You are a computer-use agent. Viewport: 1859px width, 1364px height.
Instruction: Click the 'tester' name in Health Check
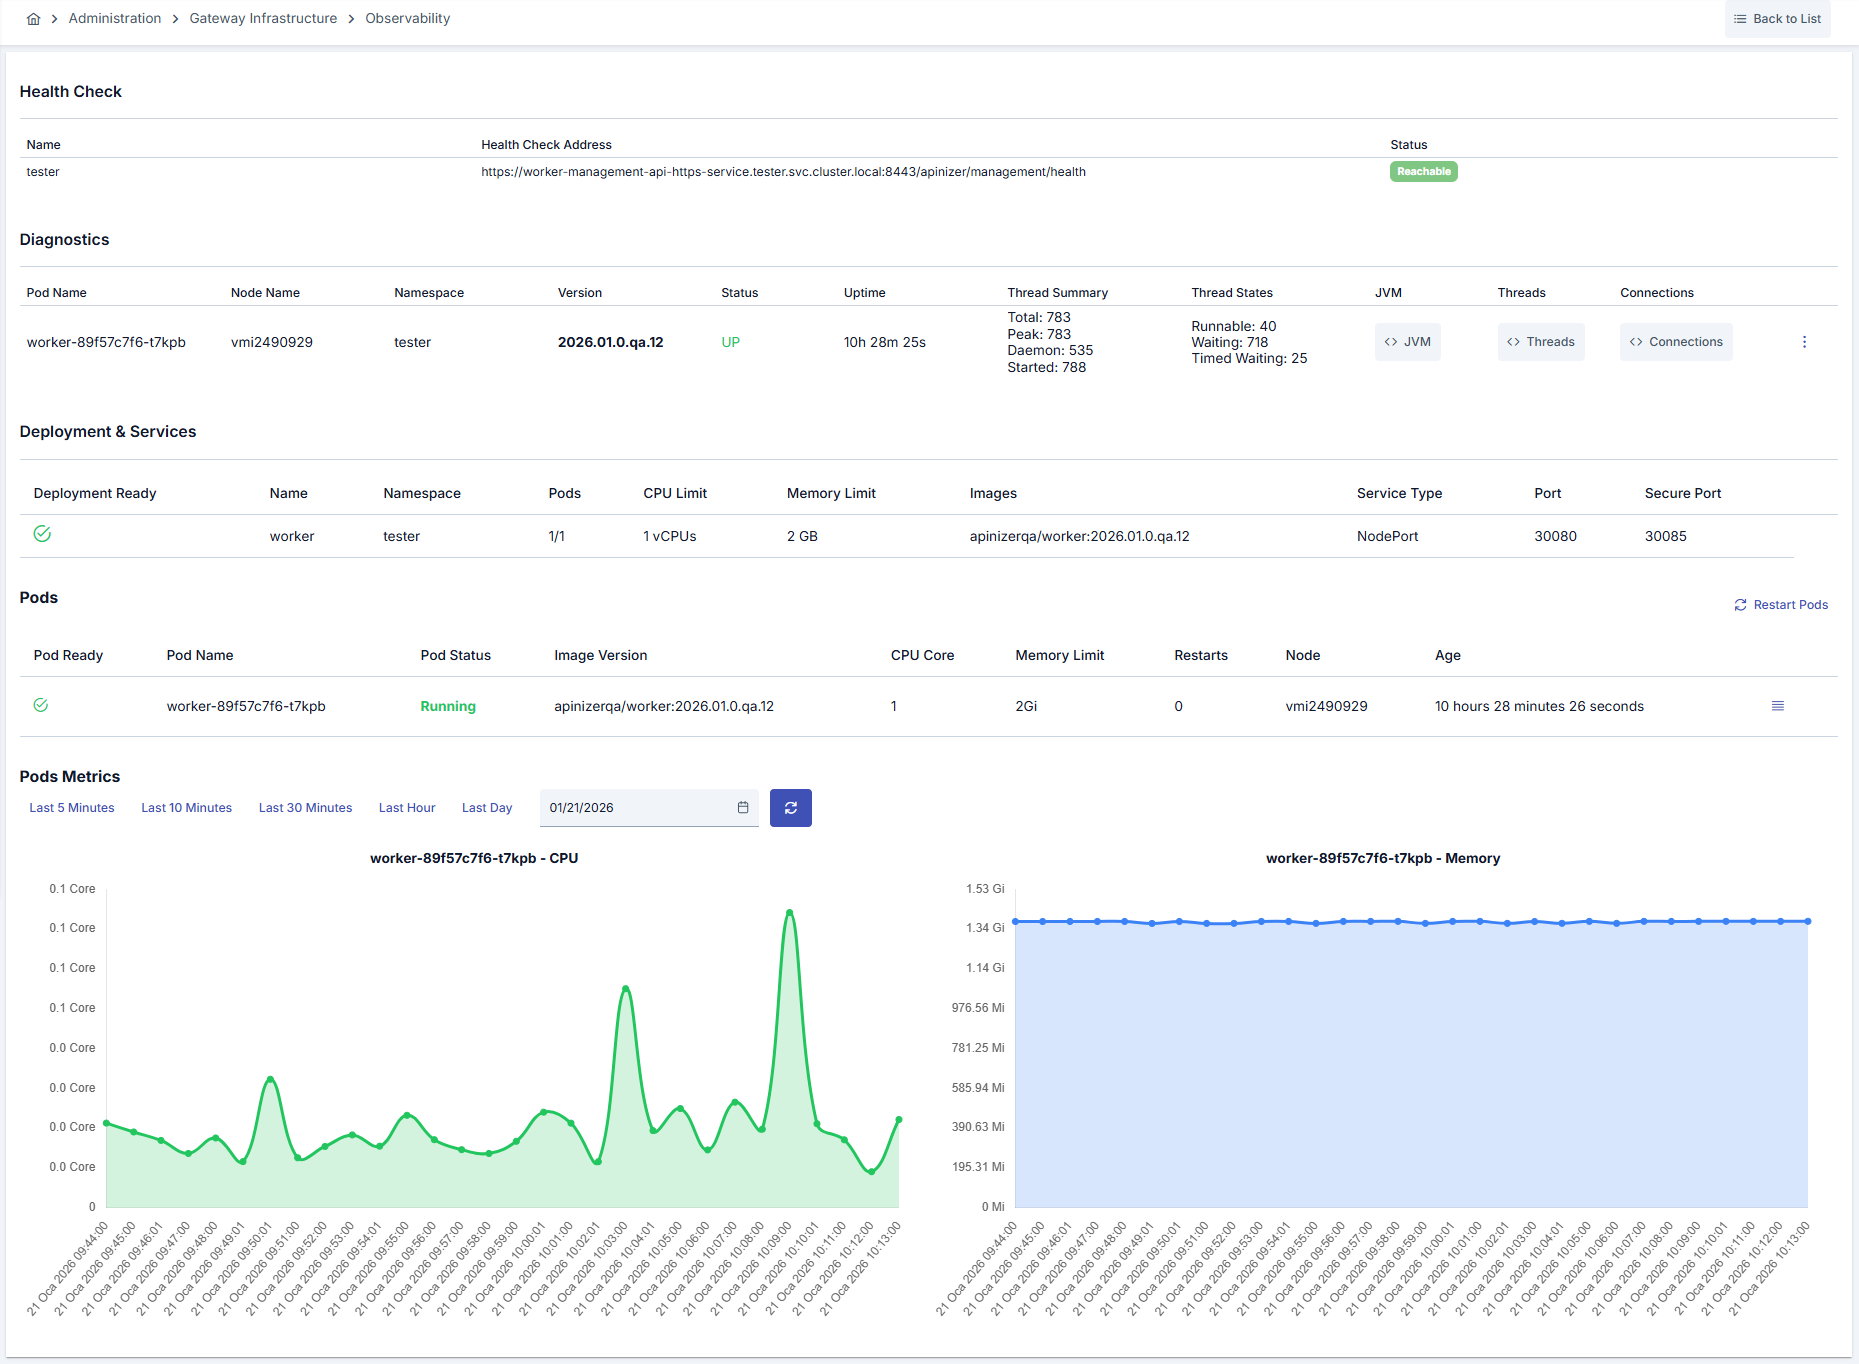click(43, 172)
